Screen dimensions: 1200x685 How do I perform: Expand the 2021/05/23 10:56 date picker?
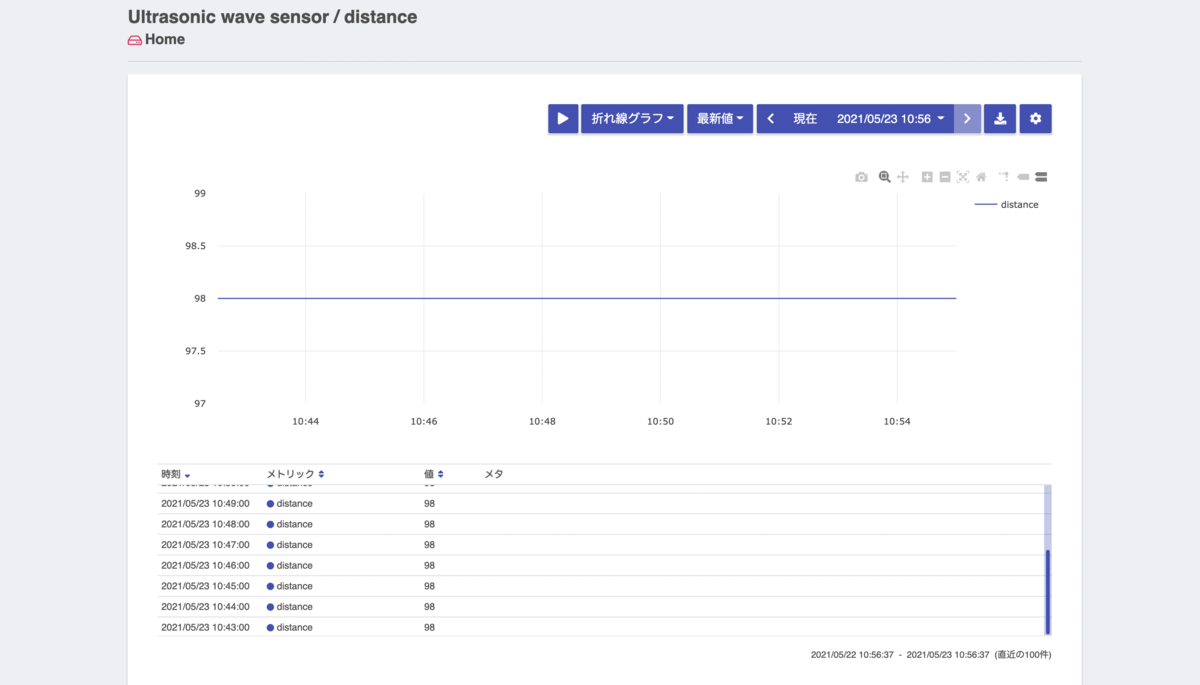890,118
